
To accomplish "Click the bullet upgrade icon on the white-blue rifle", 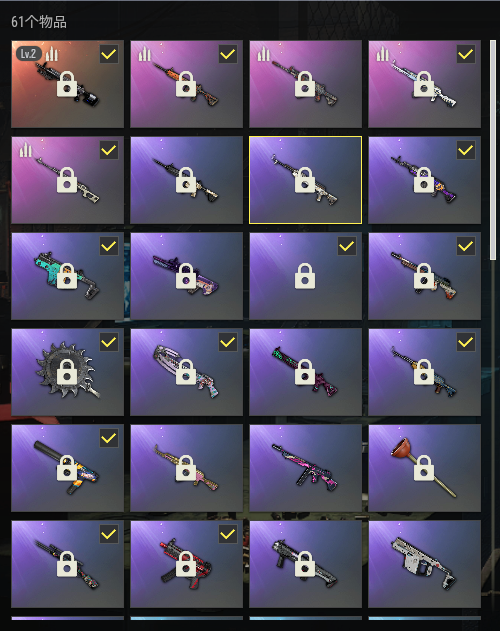I will (x=382, y=54).
